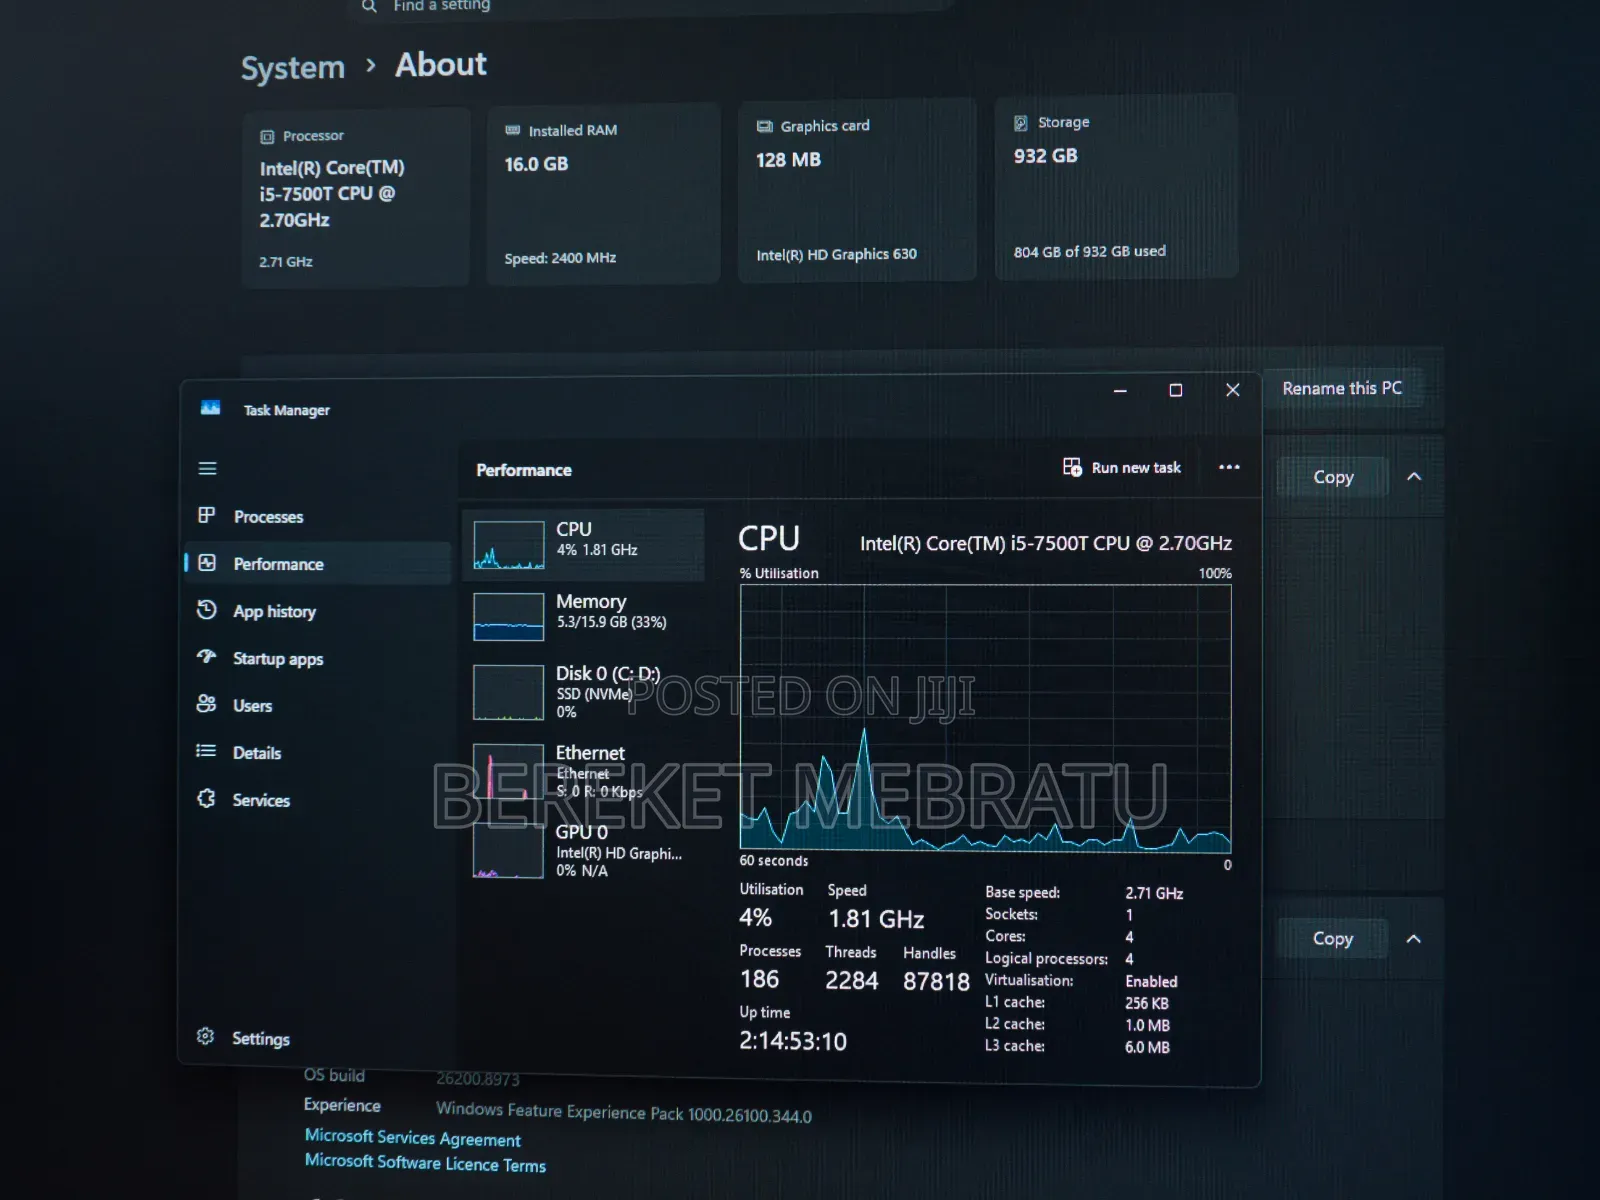Open the Task Manager navigation hamburger menu
The image size is (1600, 1200).
[207, 468]
